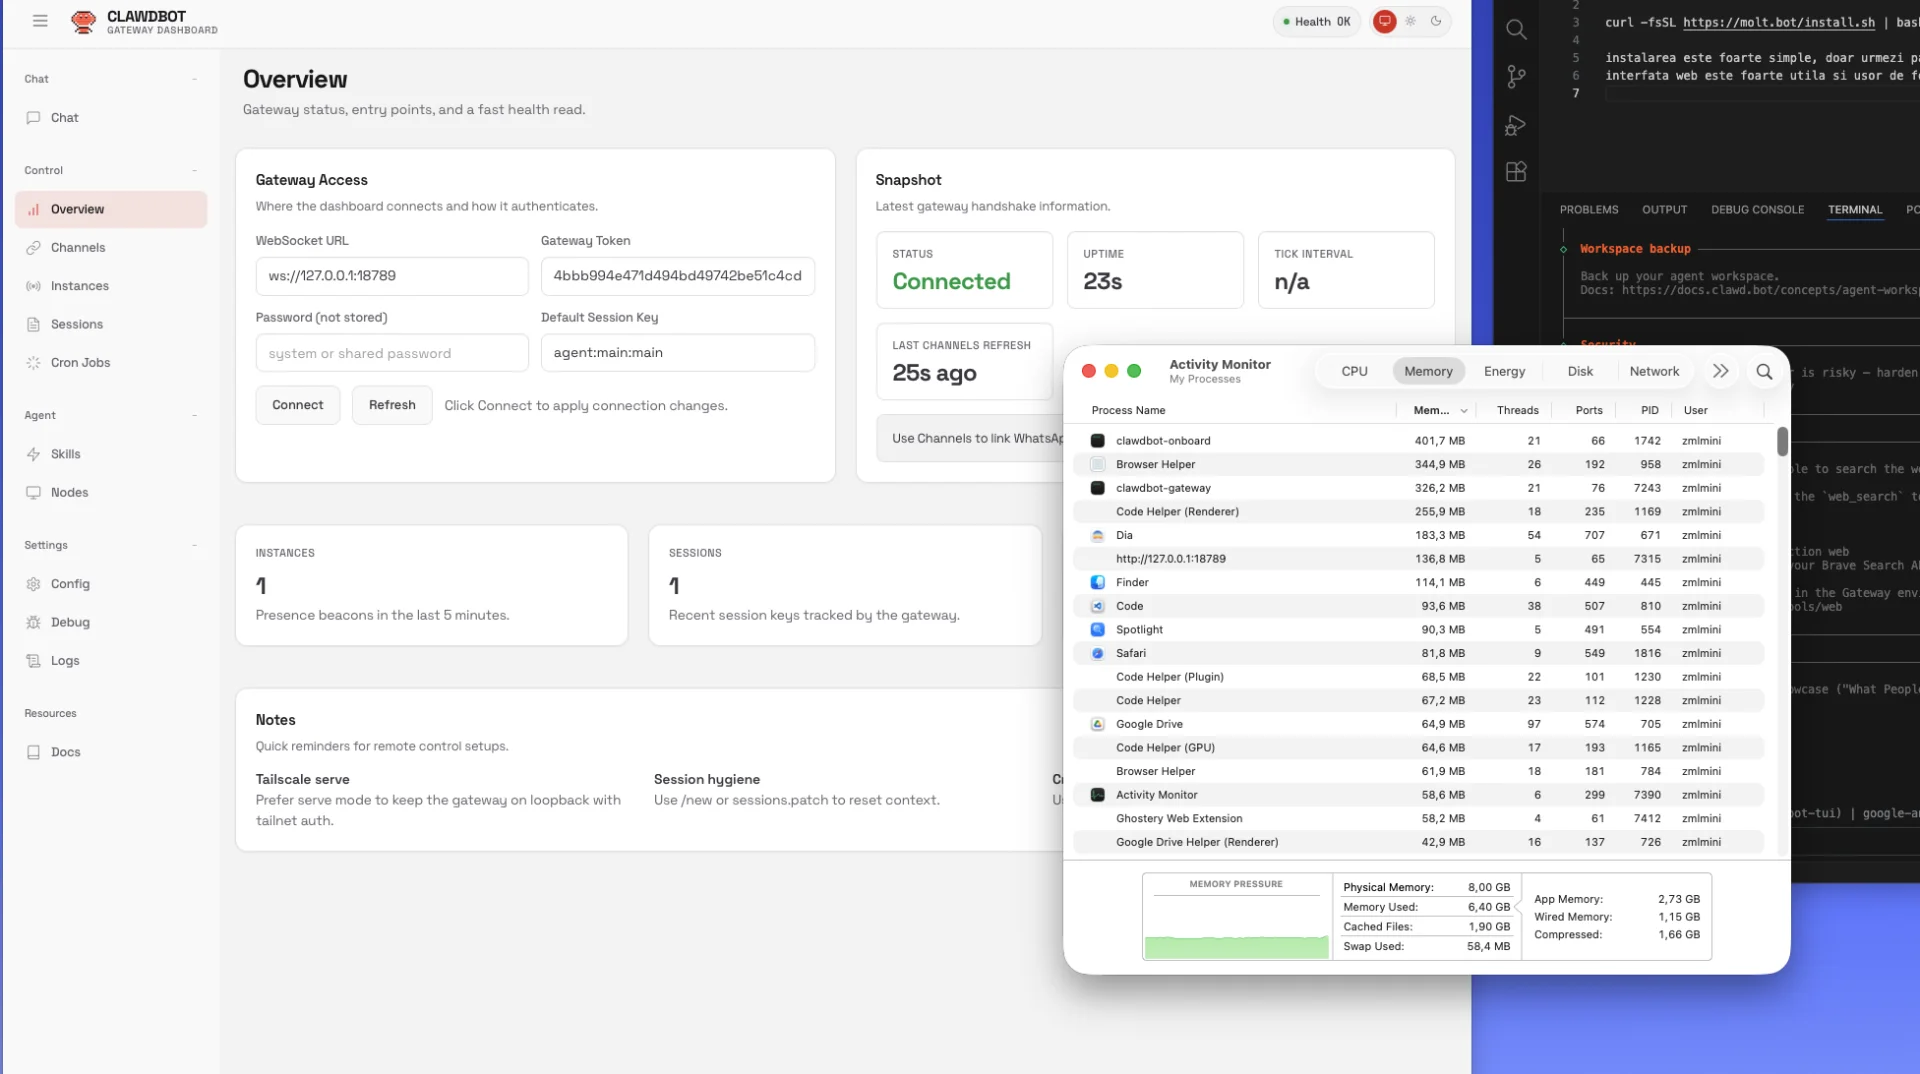1920x1074 pixels.
Task: Switch to the CPU tab in Activity Monitor
Action: click(x=1354, y=371)
